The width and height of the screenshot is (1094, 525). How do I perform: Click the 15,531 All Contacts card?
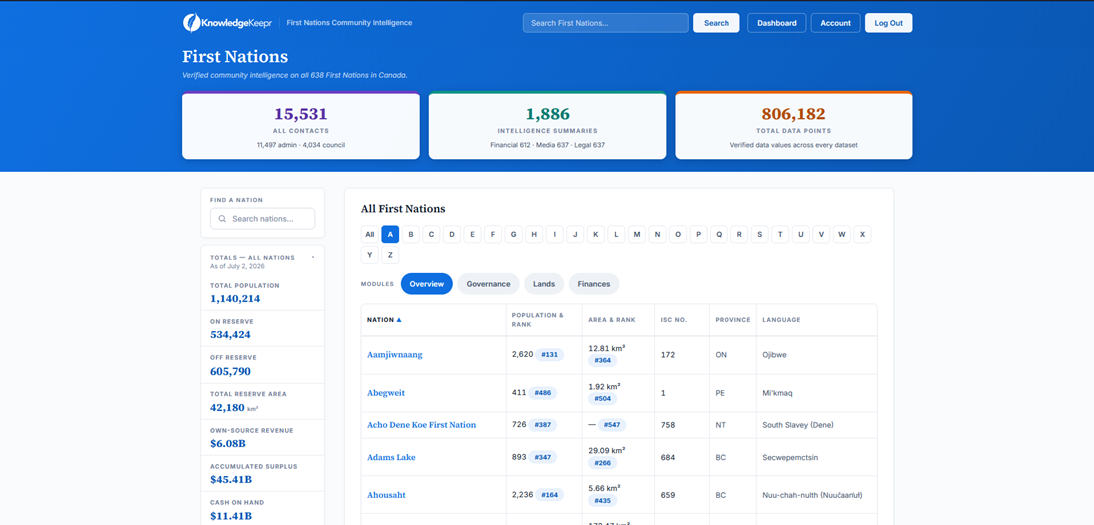[301, 126]
